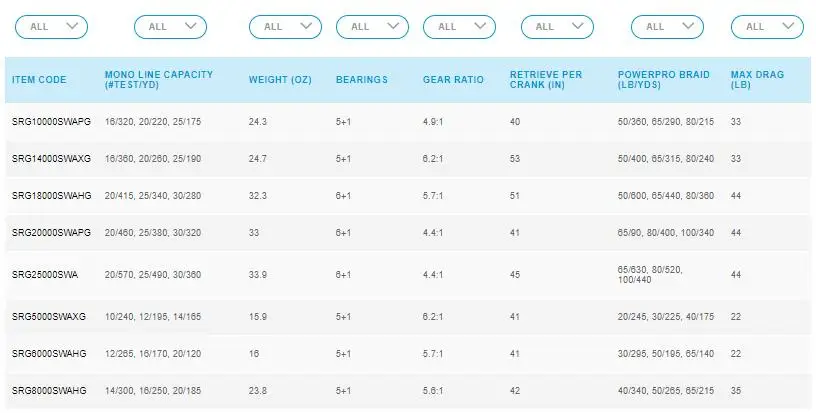Select the SRG25000SWA item code

tap(45, 275)
